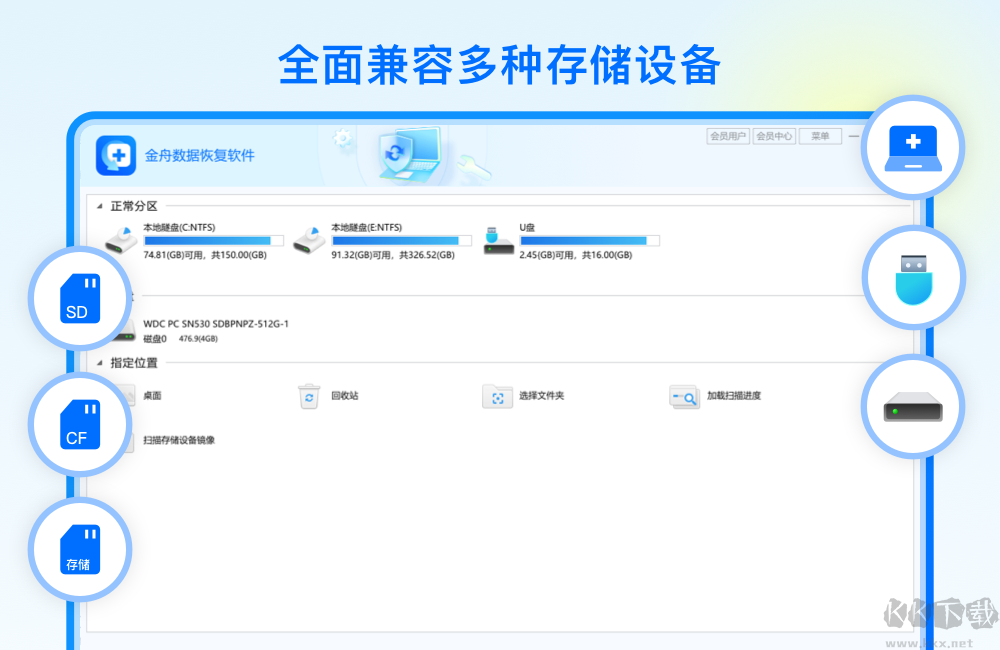Open the 菜单 menu
This screenshot has width=1000, height=650.
pos(819,135)
